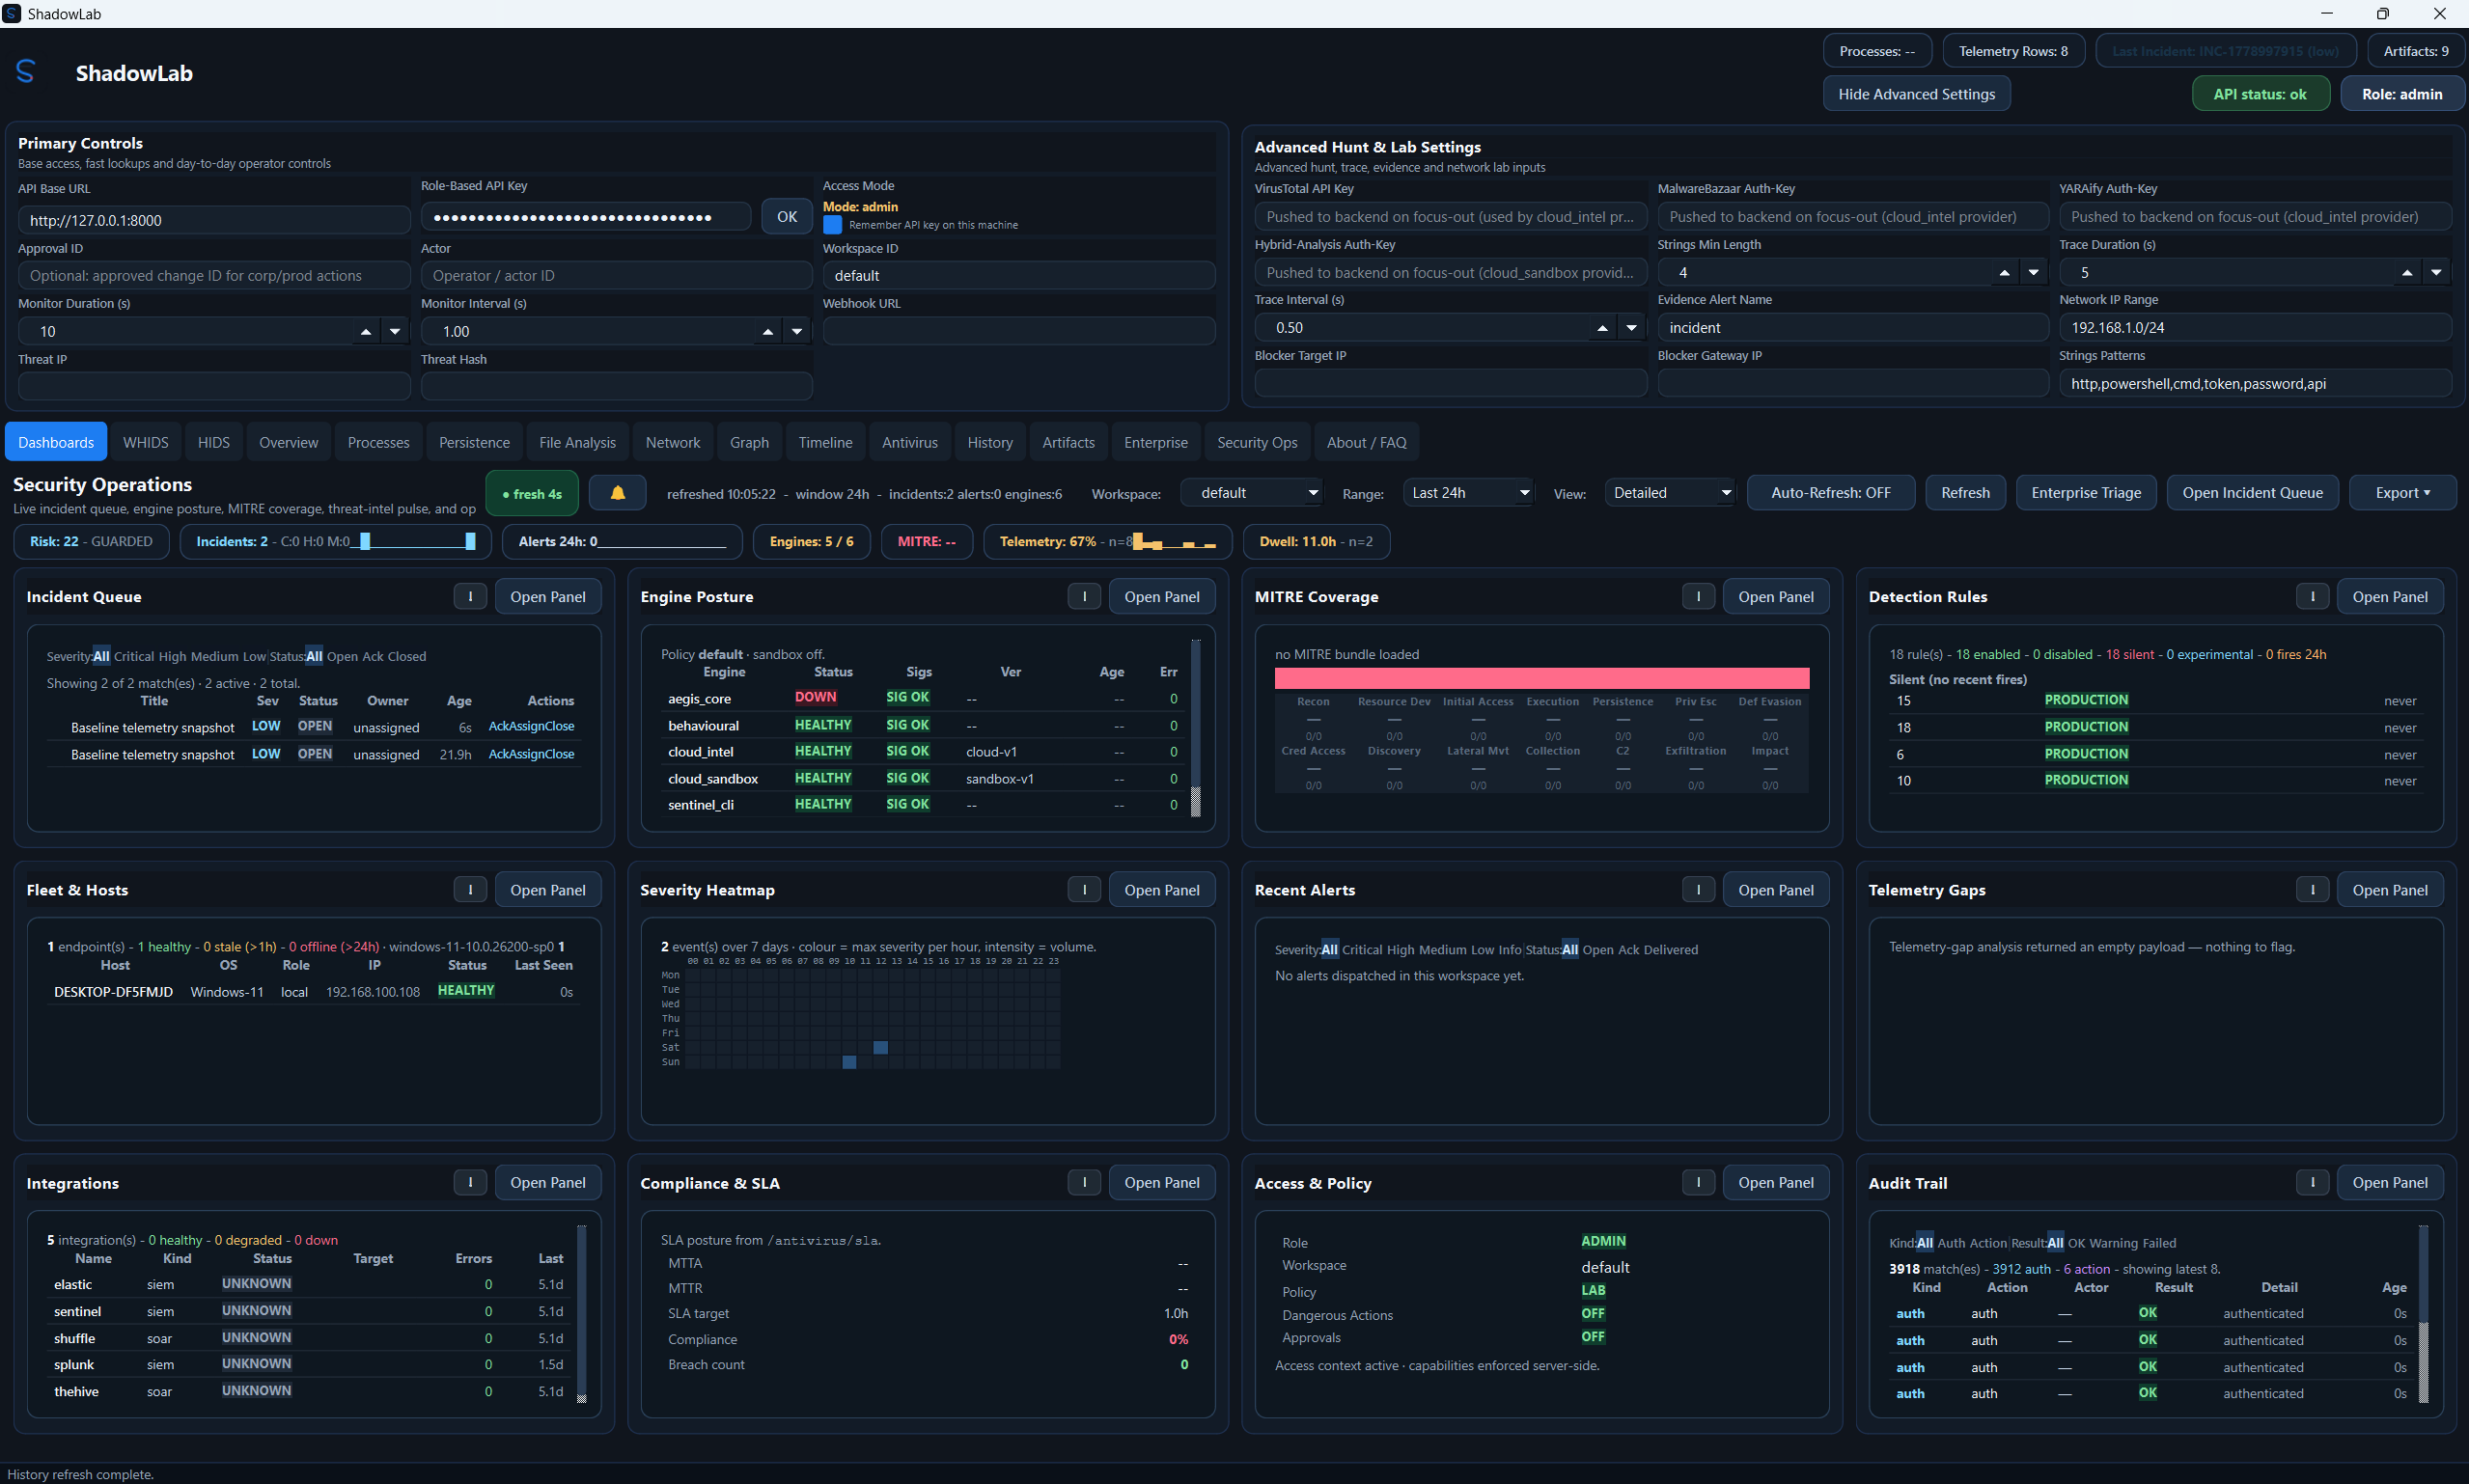Click the Network IP Range field

click(2255, 327)
